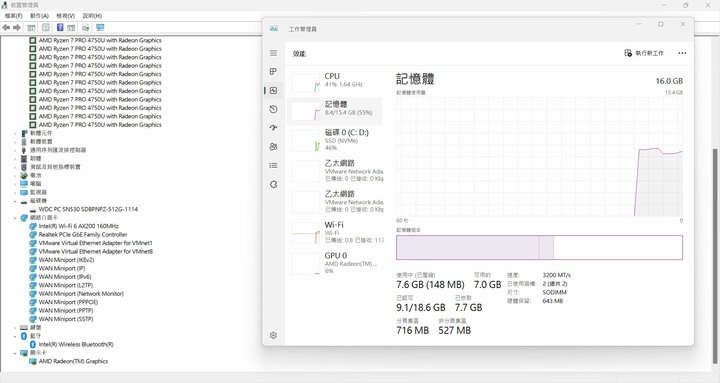This screenshot has width=720, height=383.
Task: Click the 鍵盤 keyboard category icon
Action: 24,327
